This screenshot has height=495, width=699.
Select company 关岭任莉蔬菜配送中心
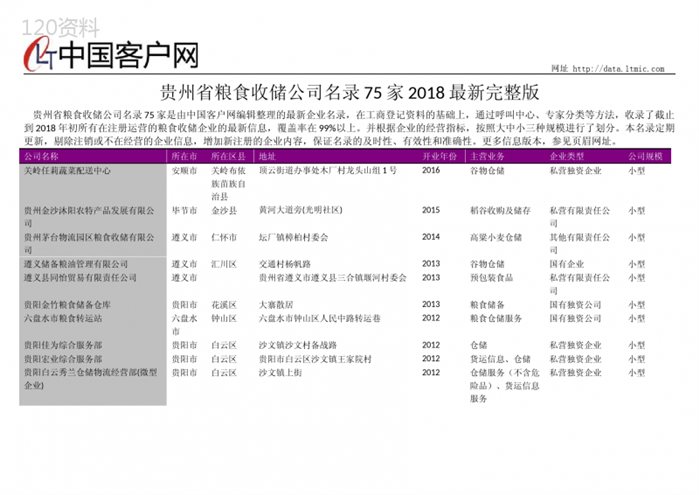coord(67,170)
